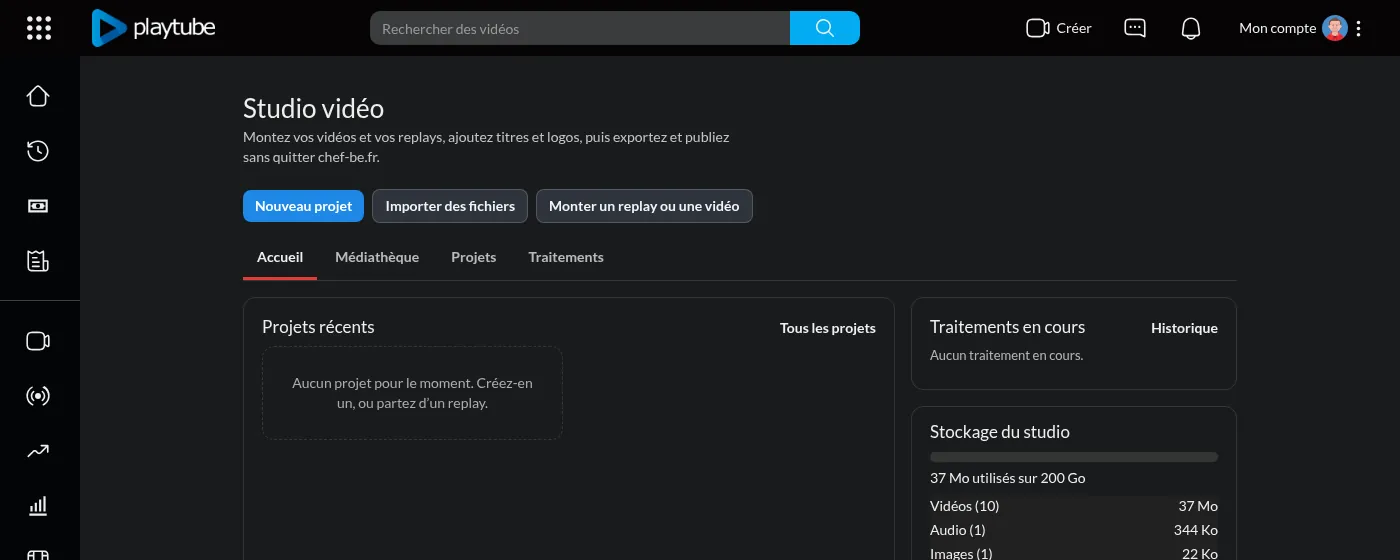Screen dimensions: 1400x560
Task: Focus the Rechercher des vidéos field
Action: (580, 28)
